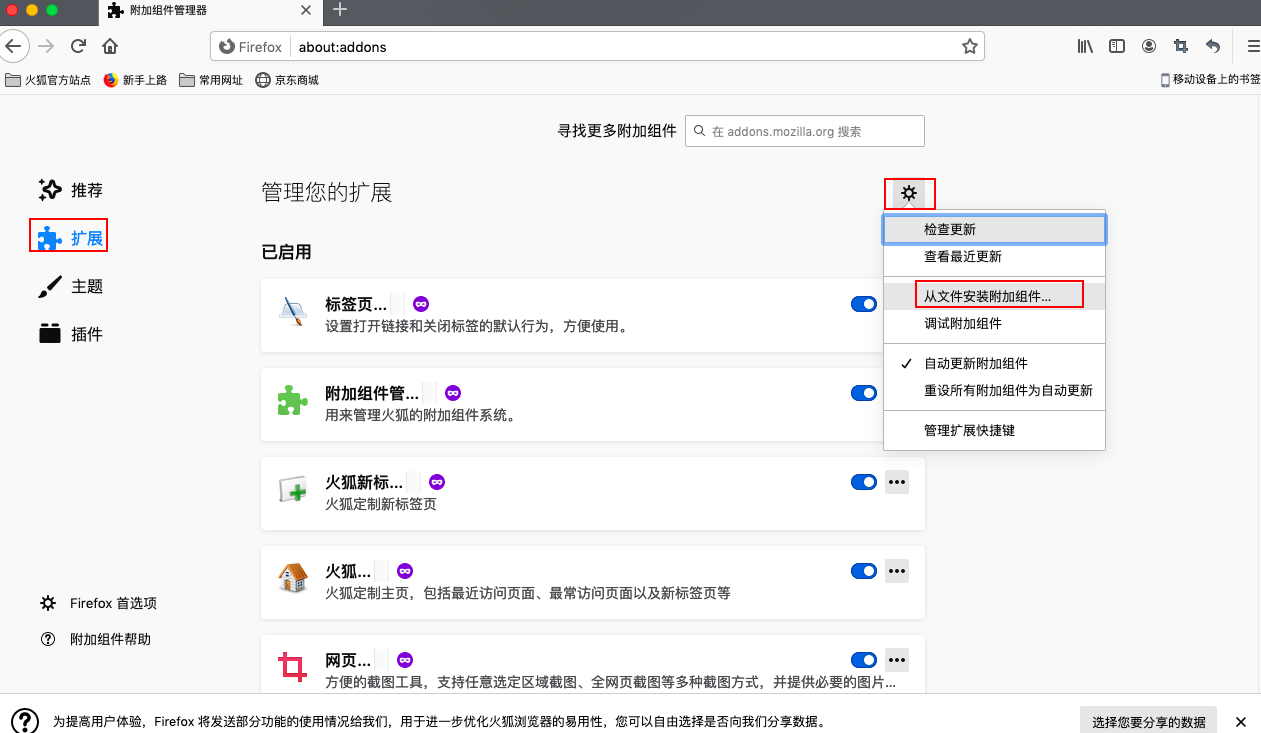Image resolution: width=1261 pixels, height=733 pixels.
Task: Reload the current page
Action: click(x=78, y=46)
